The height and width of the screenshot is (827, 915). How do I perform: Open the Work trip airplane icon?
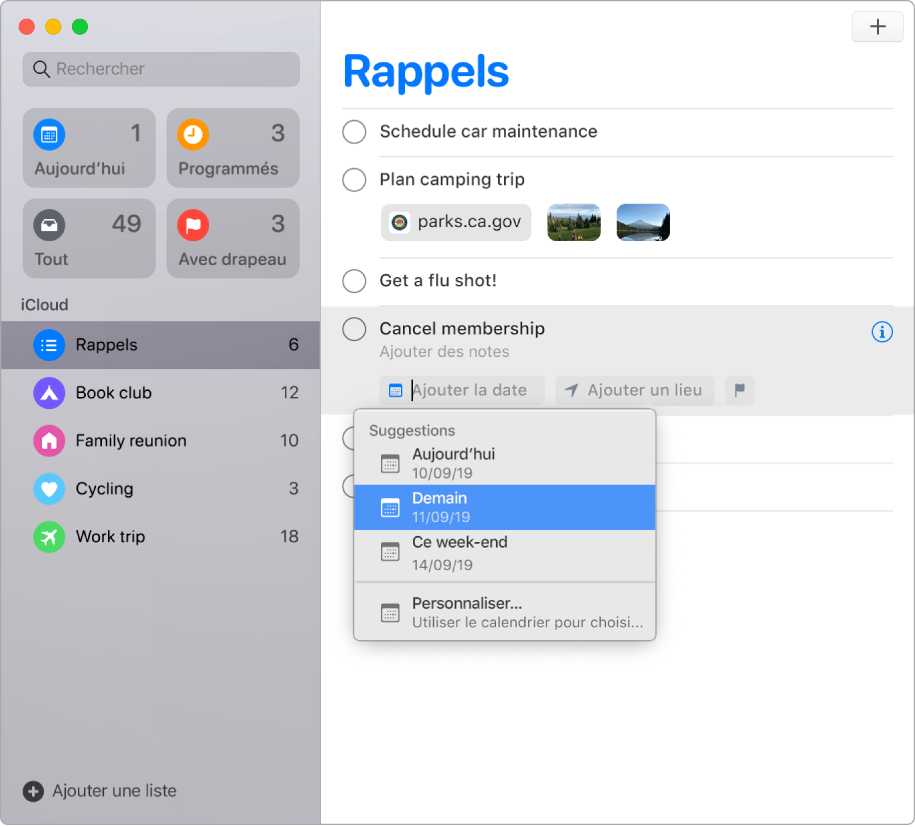(48, 537)
